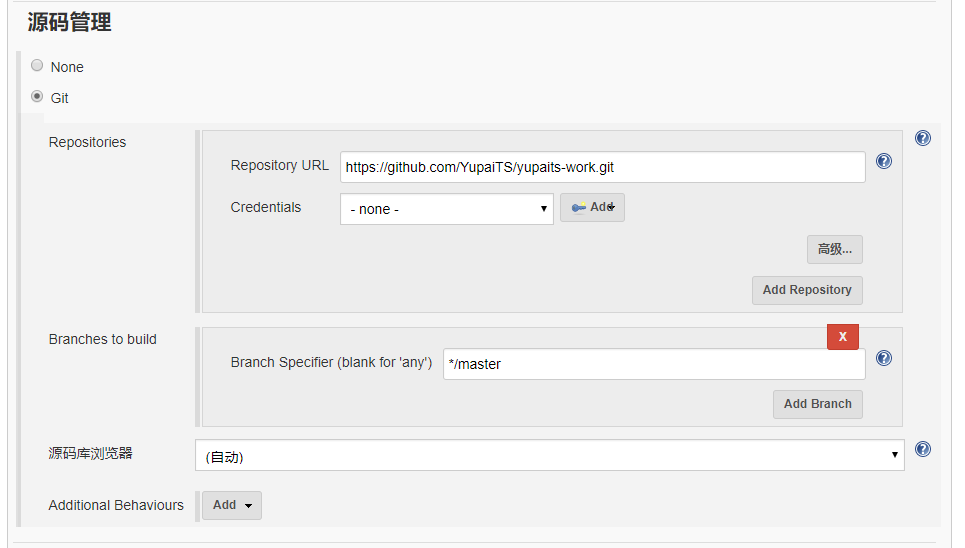
Task: Click the Add Branch button
Action: (817, 404)
